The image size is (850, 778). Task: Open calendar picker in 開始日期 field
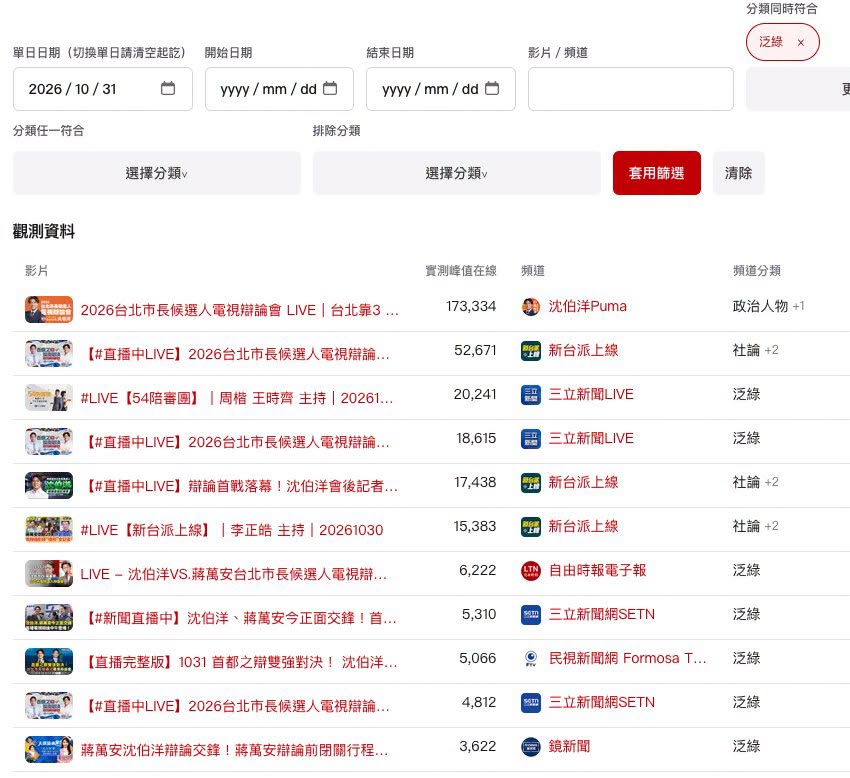pyautogui.click(x=330, y=88)
